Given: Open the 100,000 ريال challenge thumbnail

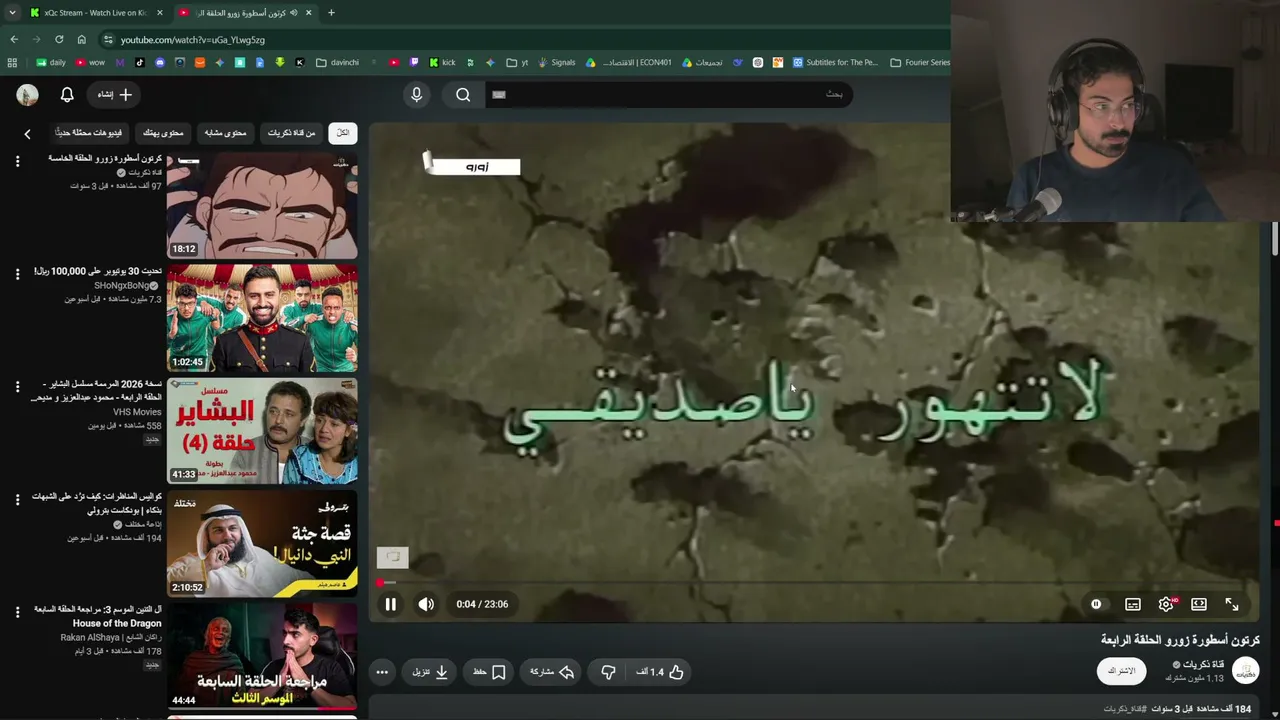Looking at the screenshot, I should click(x=262, y=318).
